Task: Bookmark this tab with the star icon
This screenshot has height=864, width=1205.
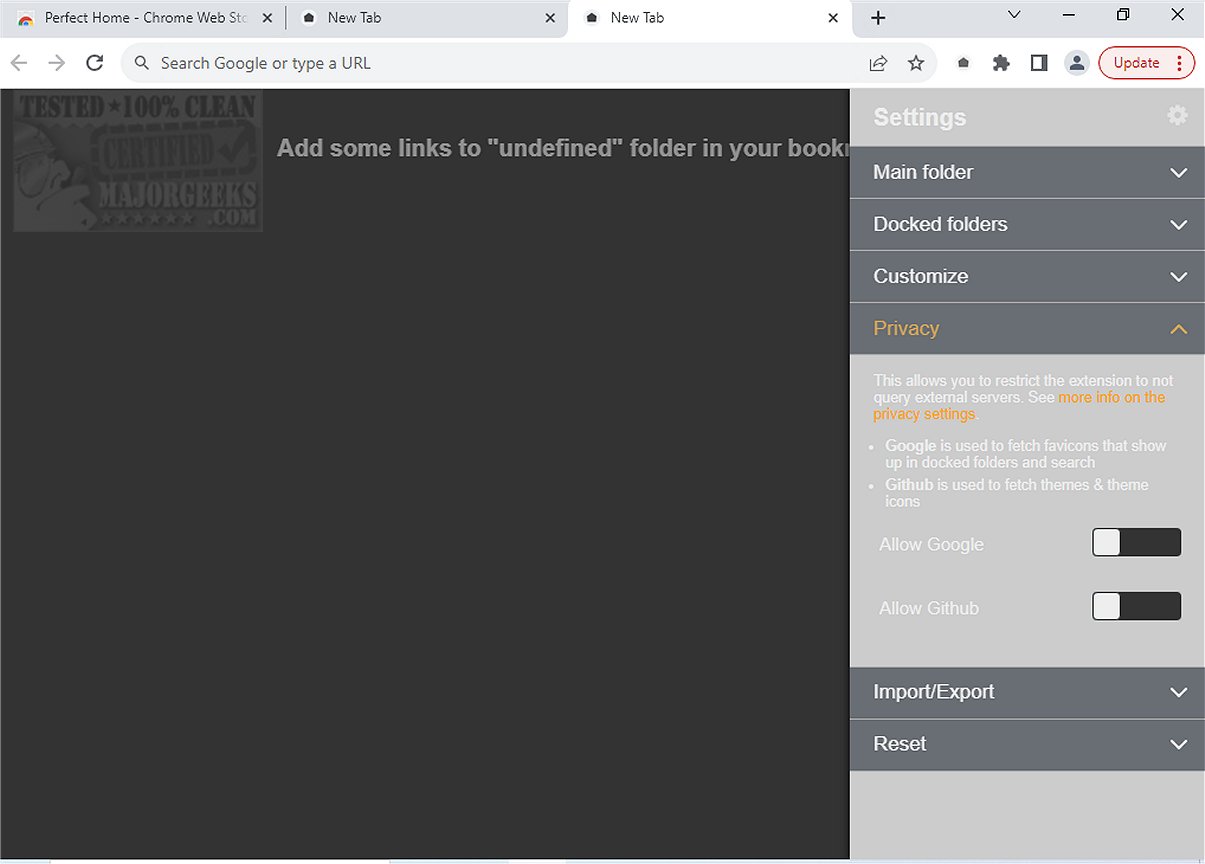Action: 916,63
